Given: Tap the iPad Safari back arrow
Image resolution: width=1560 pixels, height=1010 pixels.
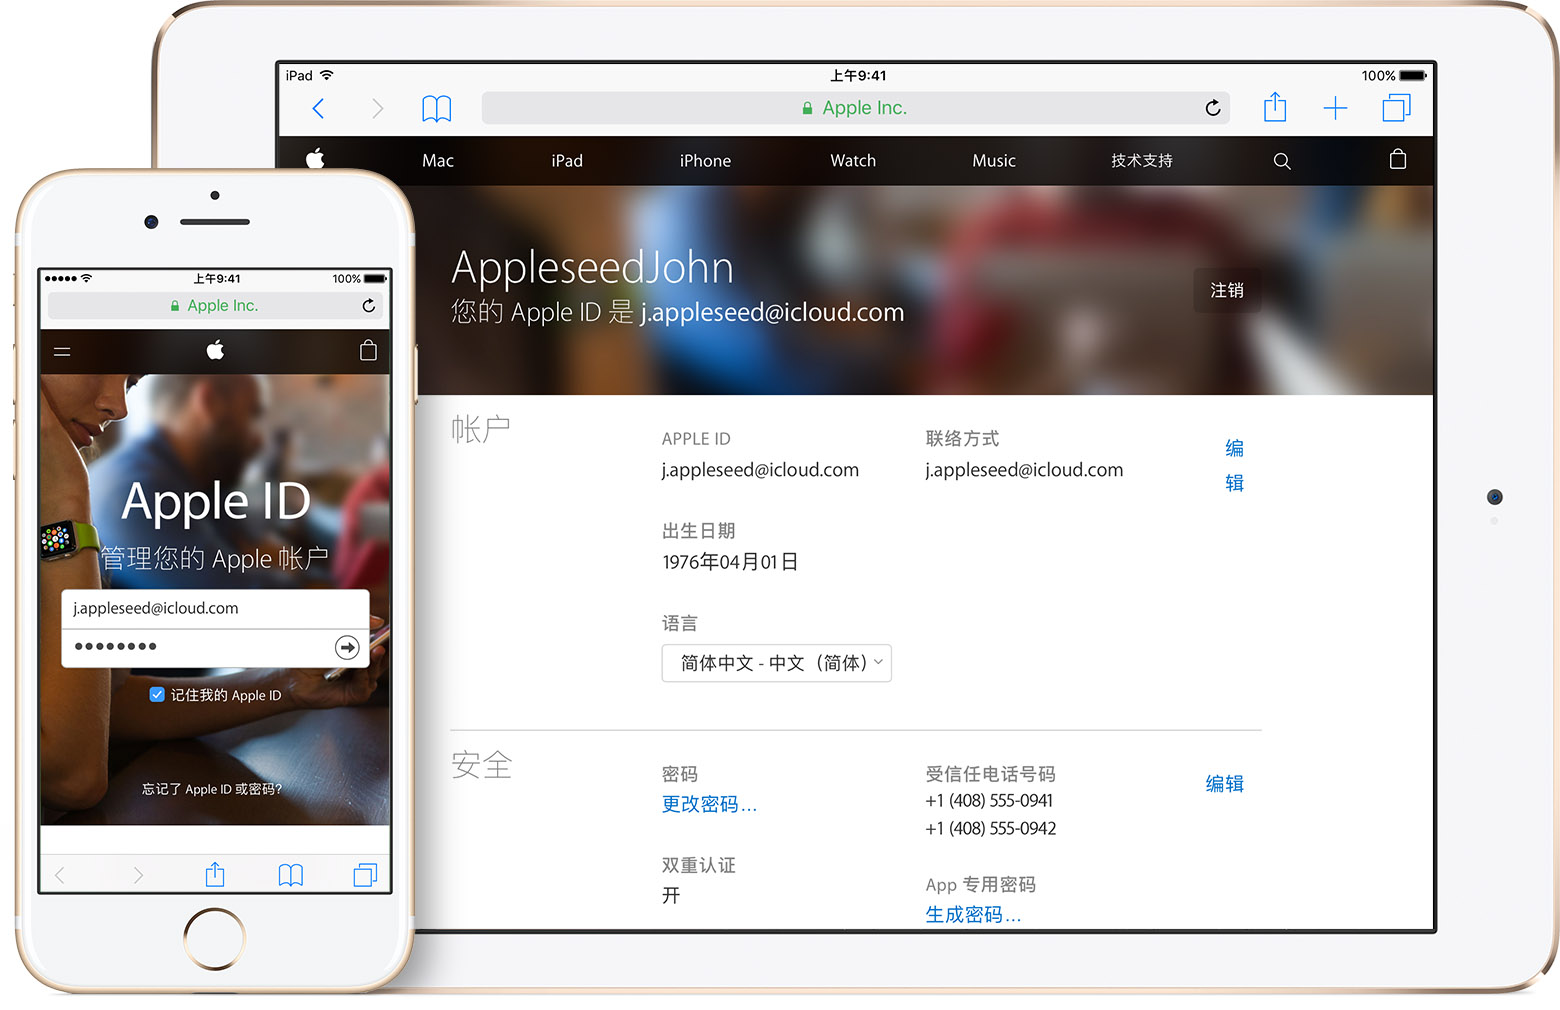Looking at the screenshot, I should tap(318, 109).
